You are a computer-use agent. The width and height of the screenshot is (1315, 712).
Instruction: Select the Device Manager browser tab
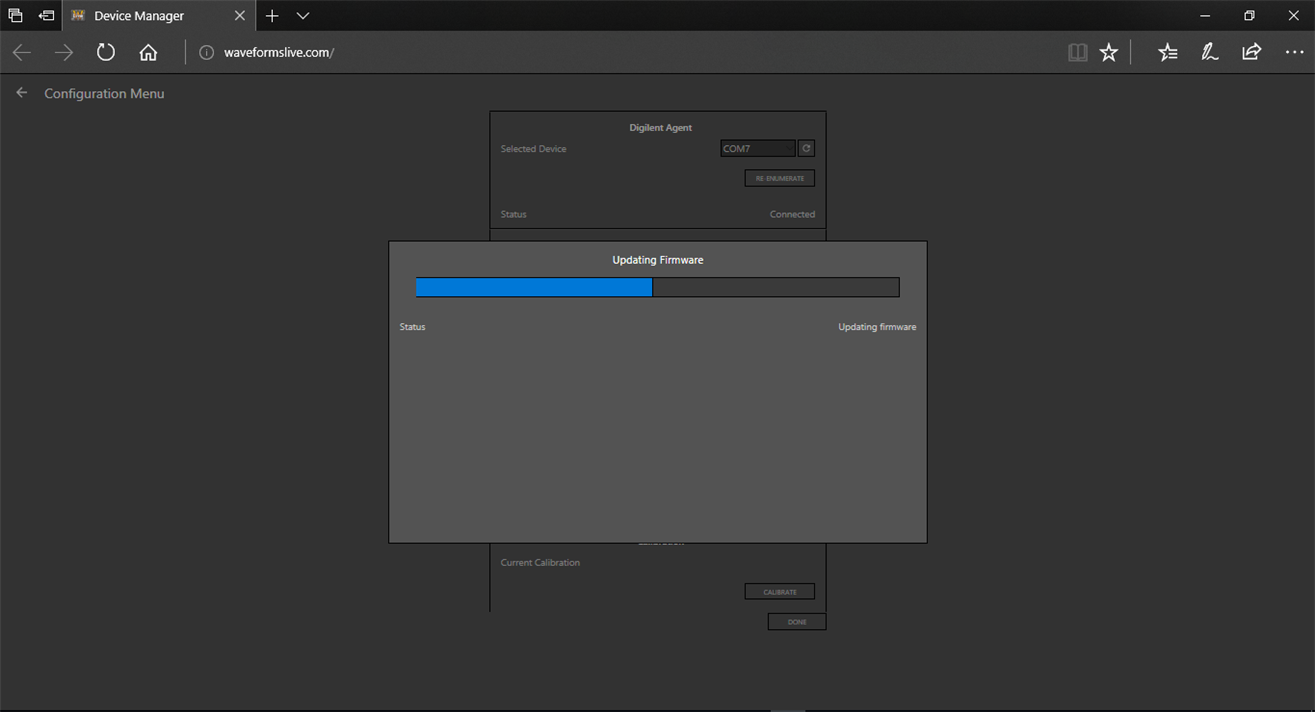(x=150, y=16)
